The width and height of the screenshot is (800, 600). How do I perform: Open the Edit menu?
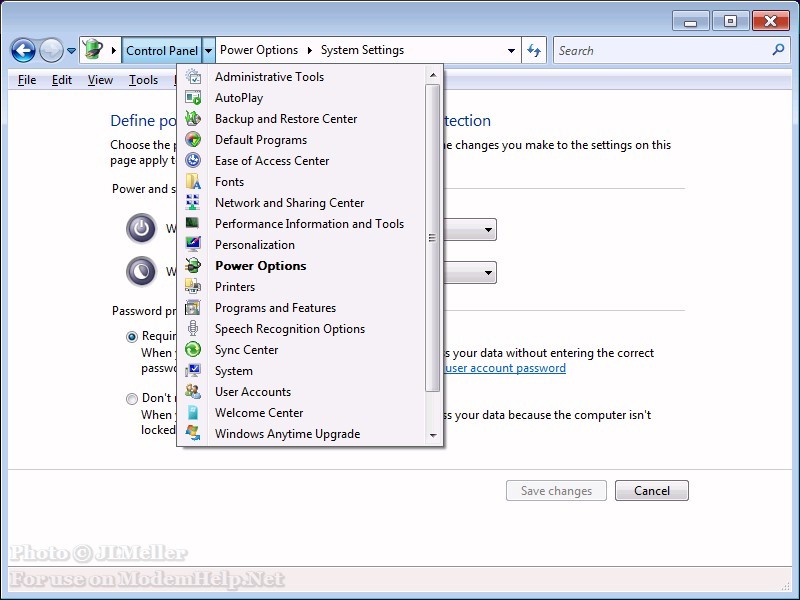62,80
